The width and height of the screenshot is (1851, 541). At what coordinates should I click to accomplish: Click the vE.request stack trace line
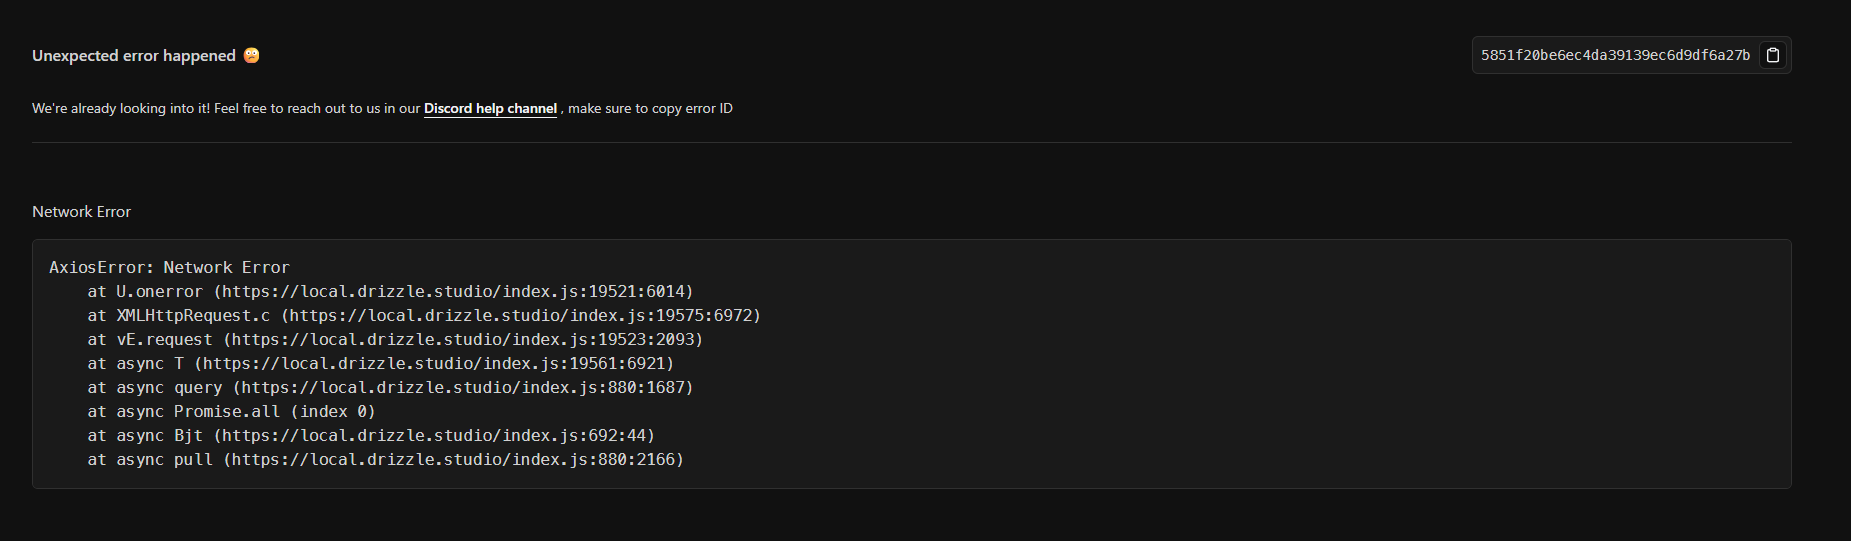pos(395,340)
